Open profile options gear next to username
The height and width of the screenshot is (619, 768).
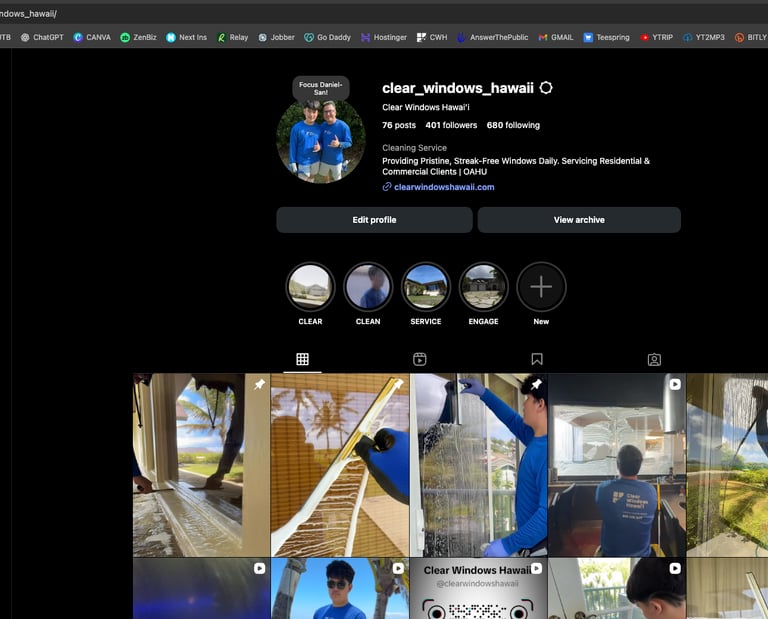[x=546, y=88]
